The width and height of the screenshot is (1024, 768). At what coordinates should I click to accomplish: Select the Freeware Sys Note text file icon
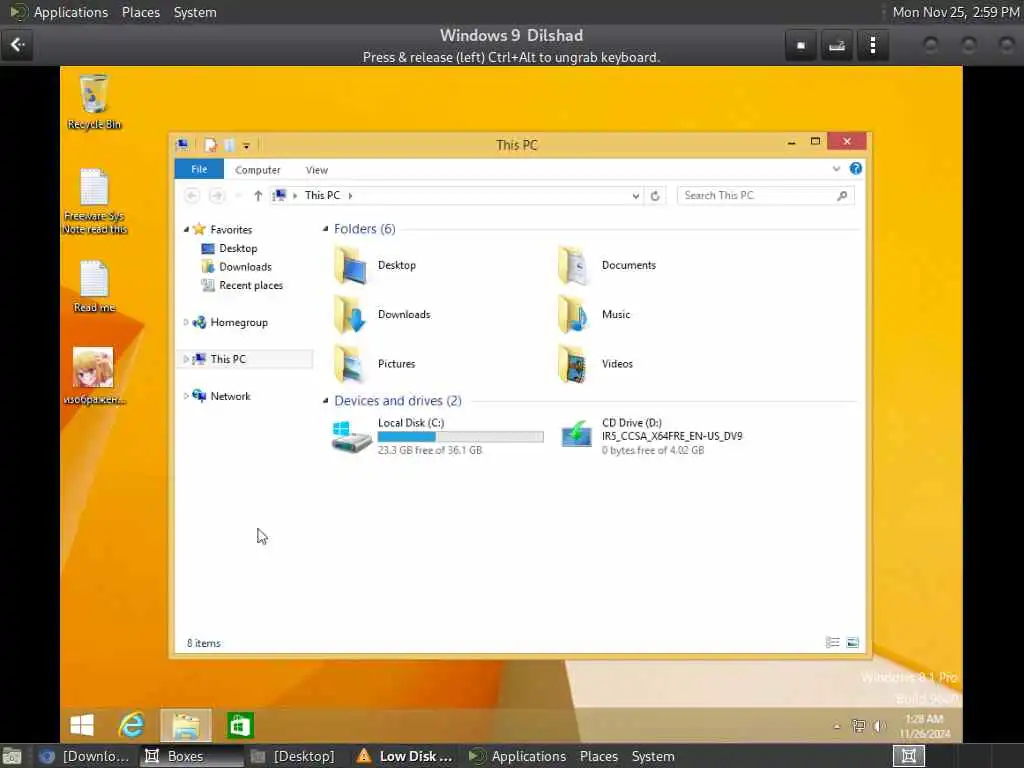click(x=94, y=201)
